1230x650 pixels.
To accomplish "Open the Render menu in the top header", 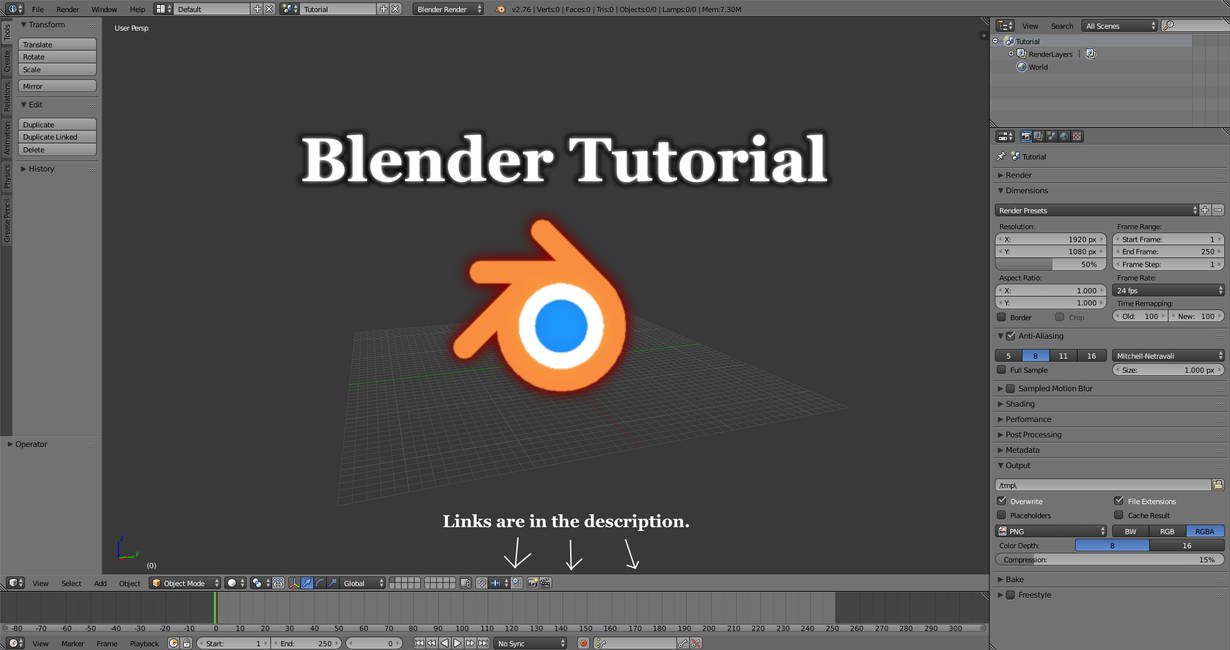I will pos(67,8).
